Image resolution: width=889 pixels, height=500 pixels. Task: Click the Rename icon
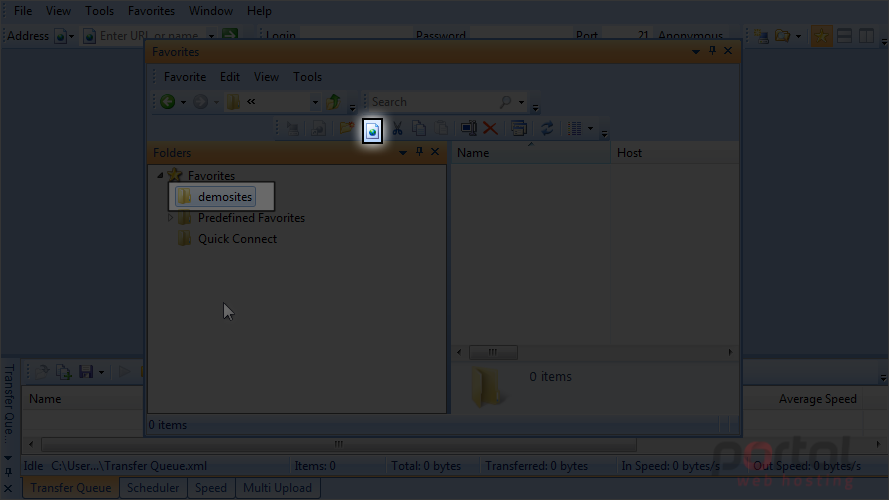[468, 128]
